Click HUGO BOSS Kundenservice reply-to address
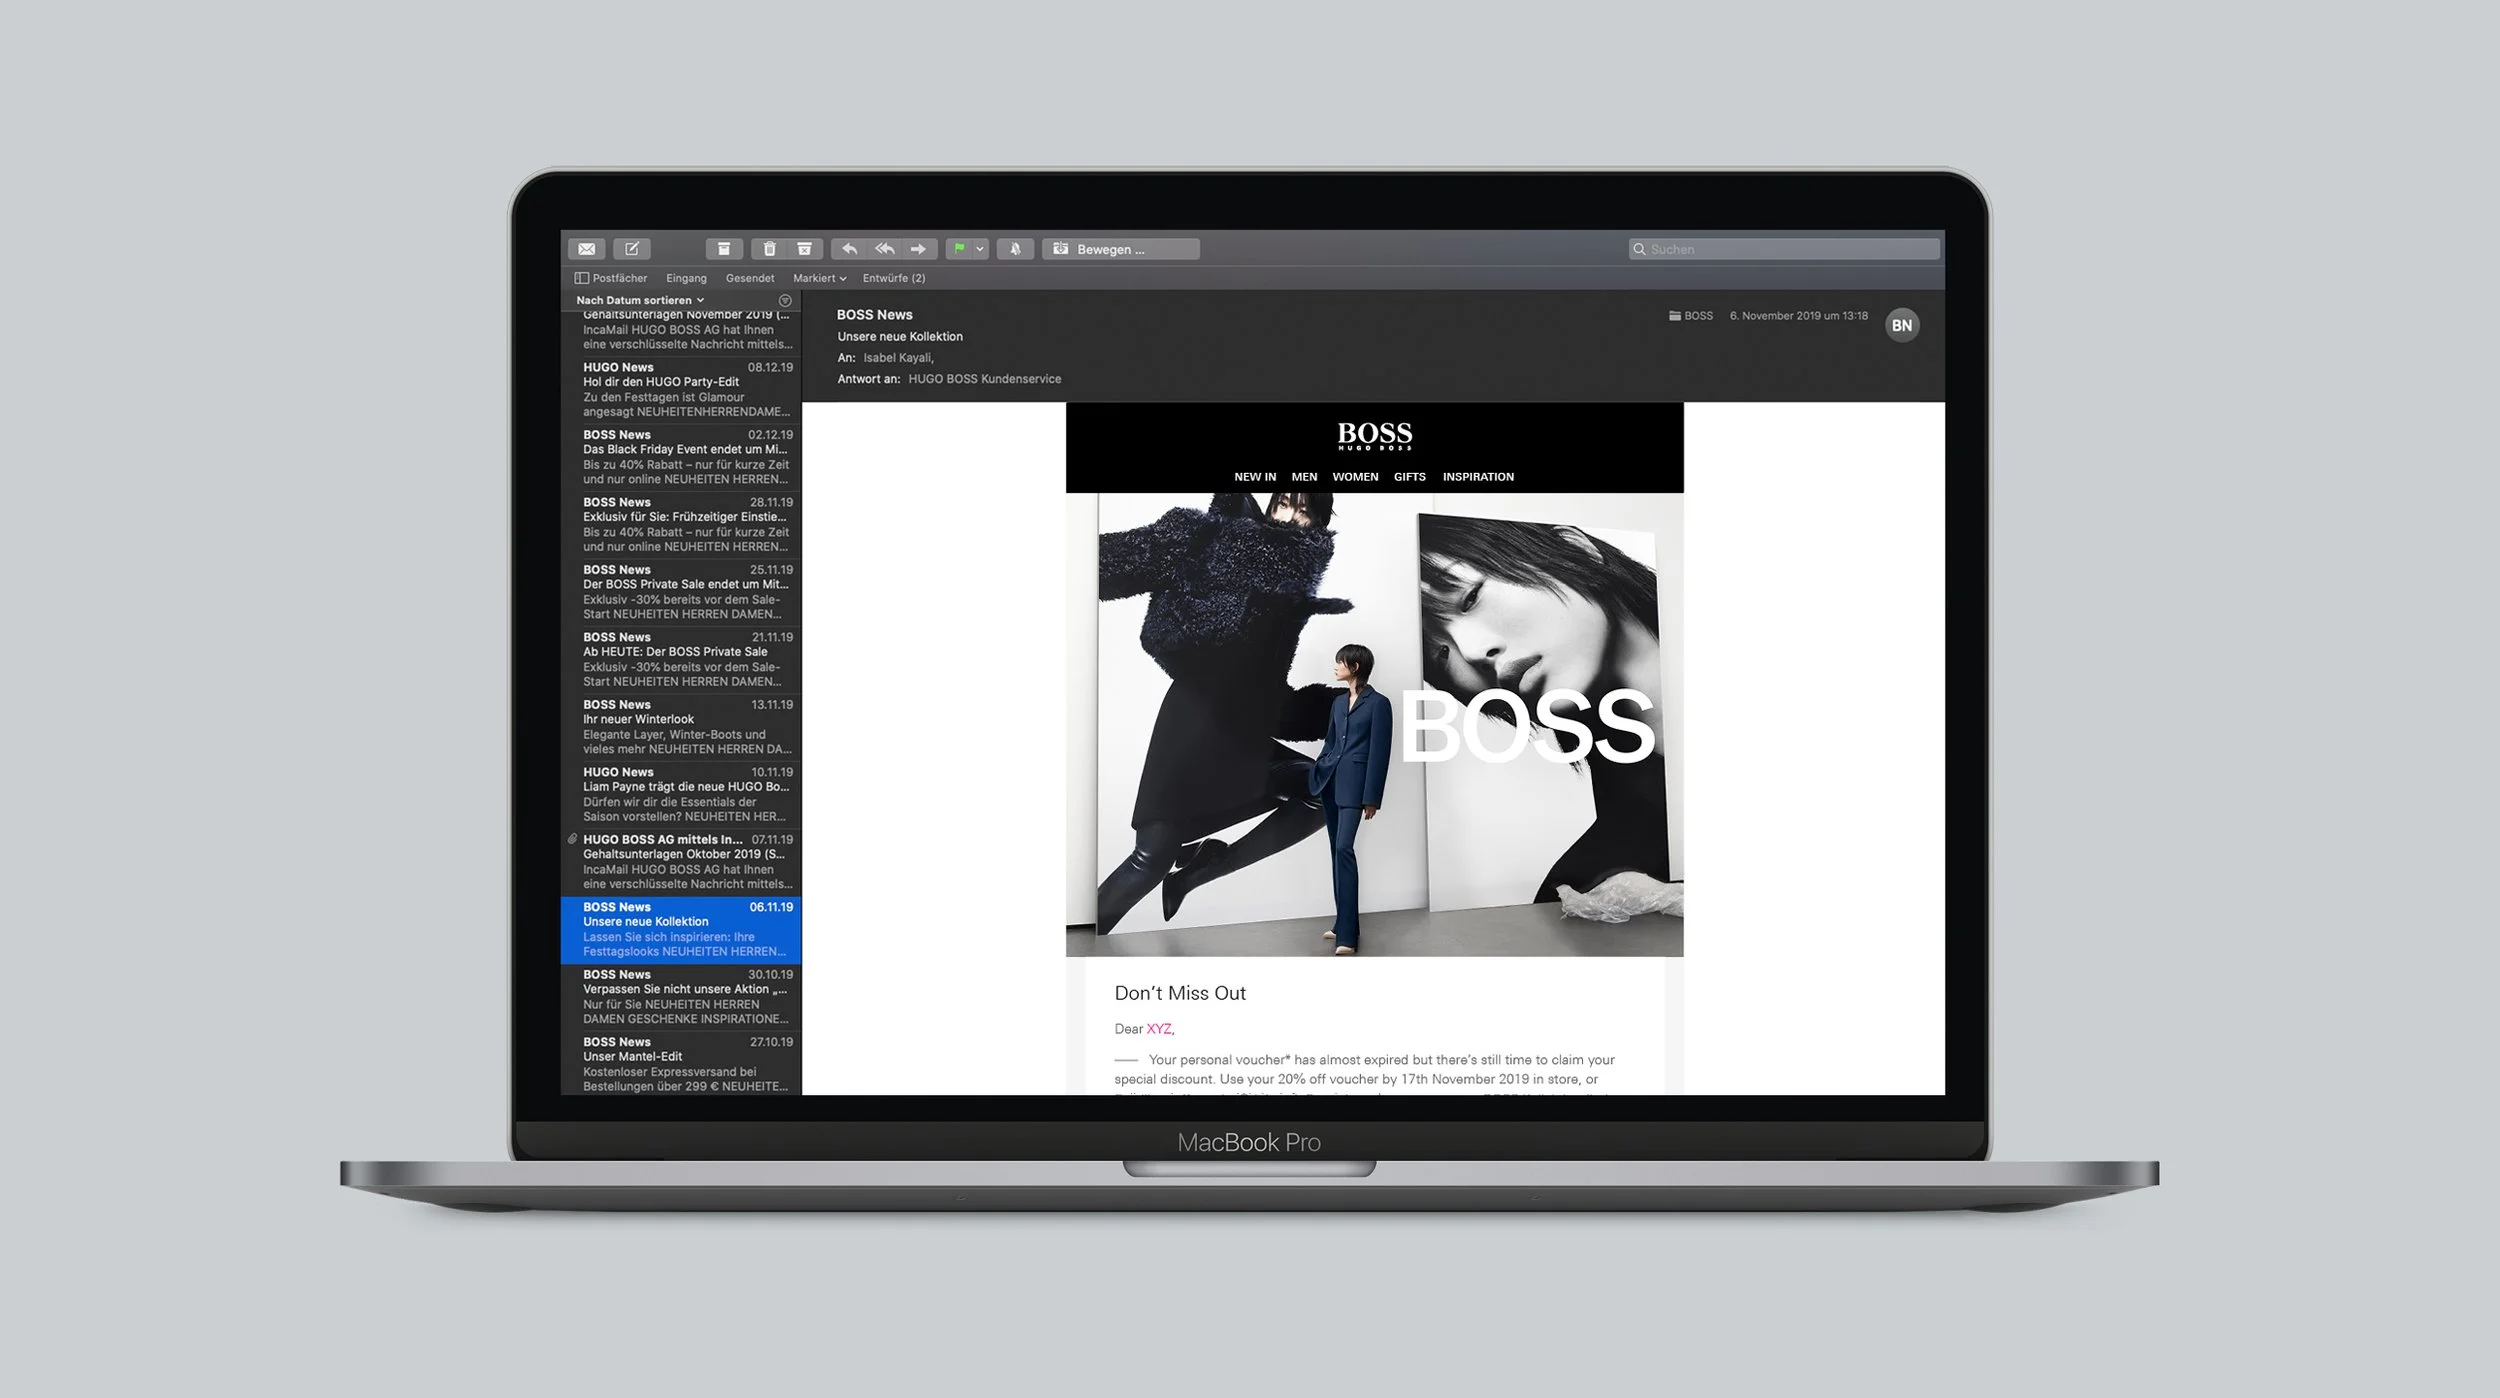Viewport: 2500px width, 1398px height. pyautogui.click(x=985, y=379)
